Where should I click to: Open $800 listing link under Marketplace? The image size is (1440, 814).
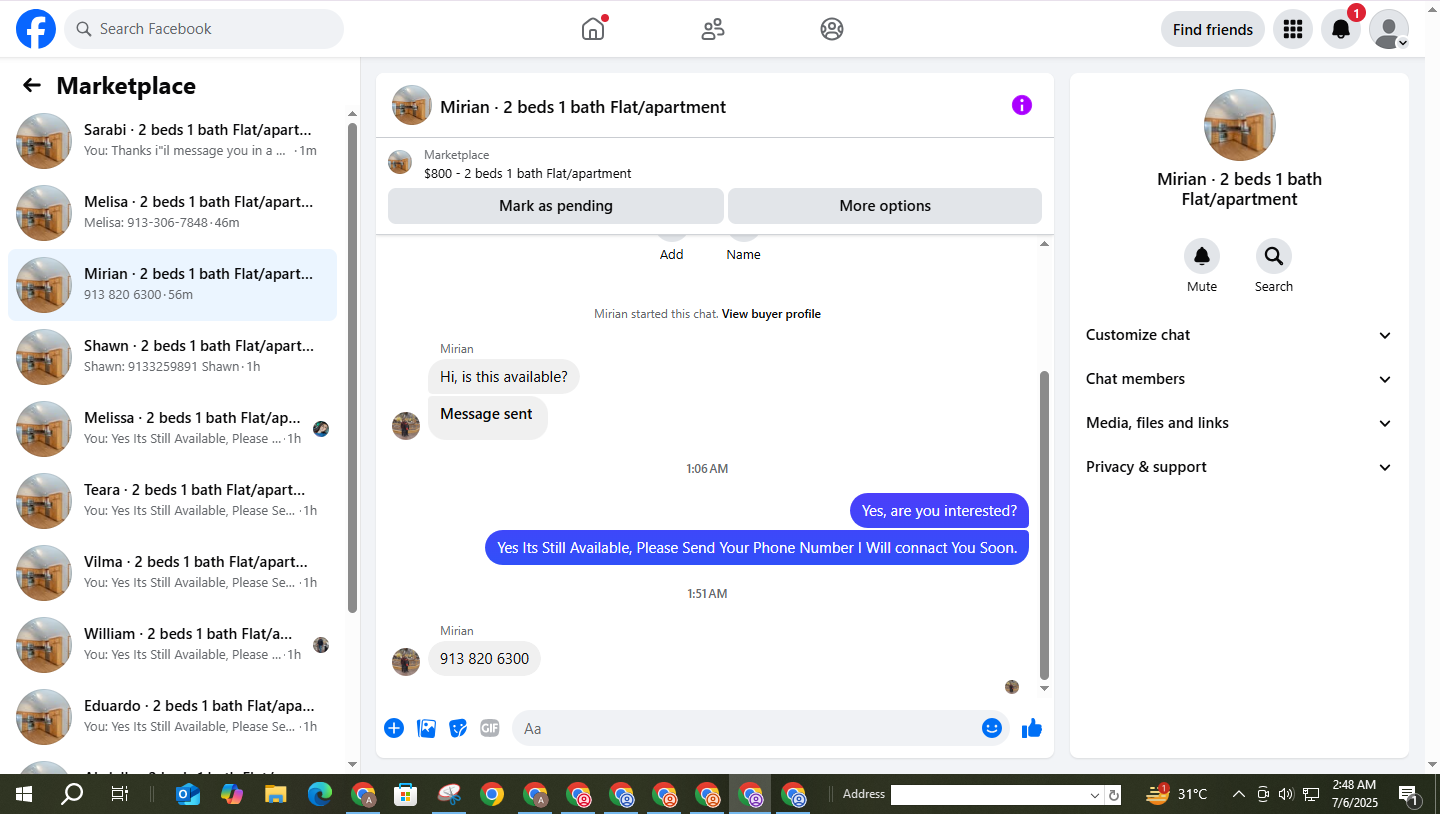click(528, 173)
